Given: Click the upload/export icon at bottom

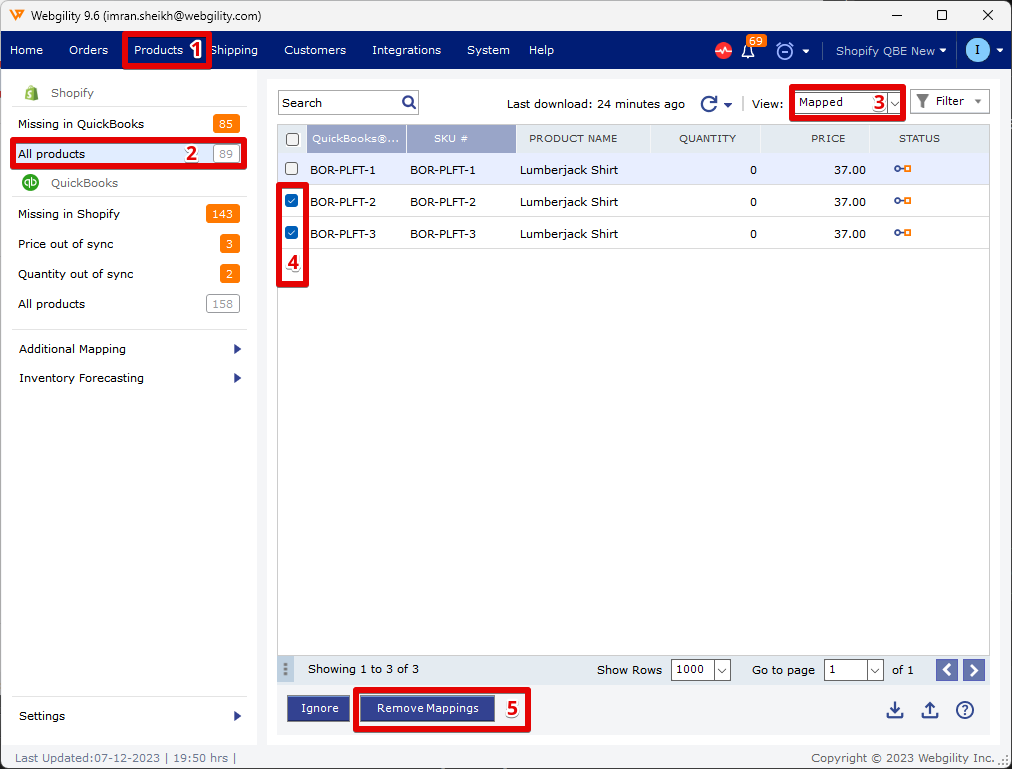Looking at the screenshot, I should tap(929, 710).
